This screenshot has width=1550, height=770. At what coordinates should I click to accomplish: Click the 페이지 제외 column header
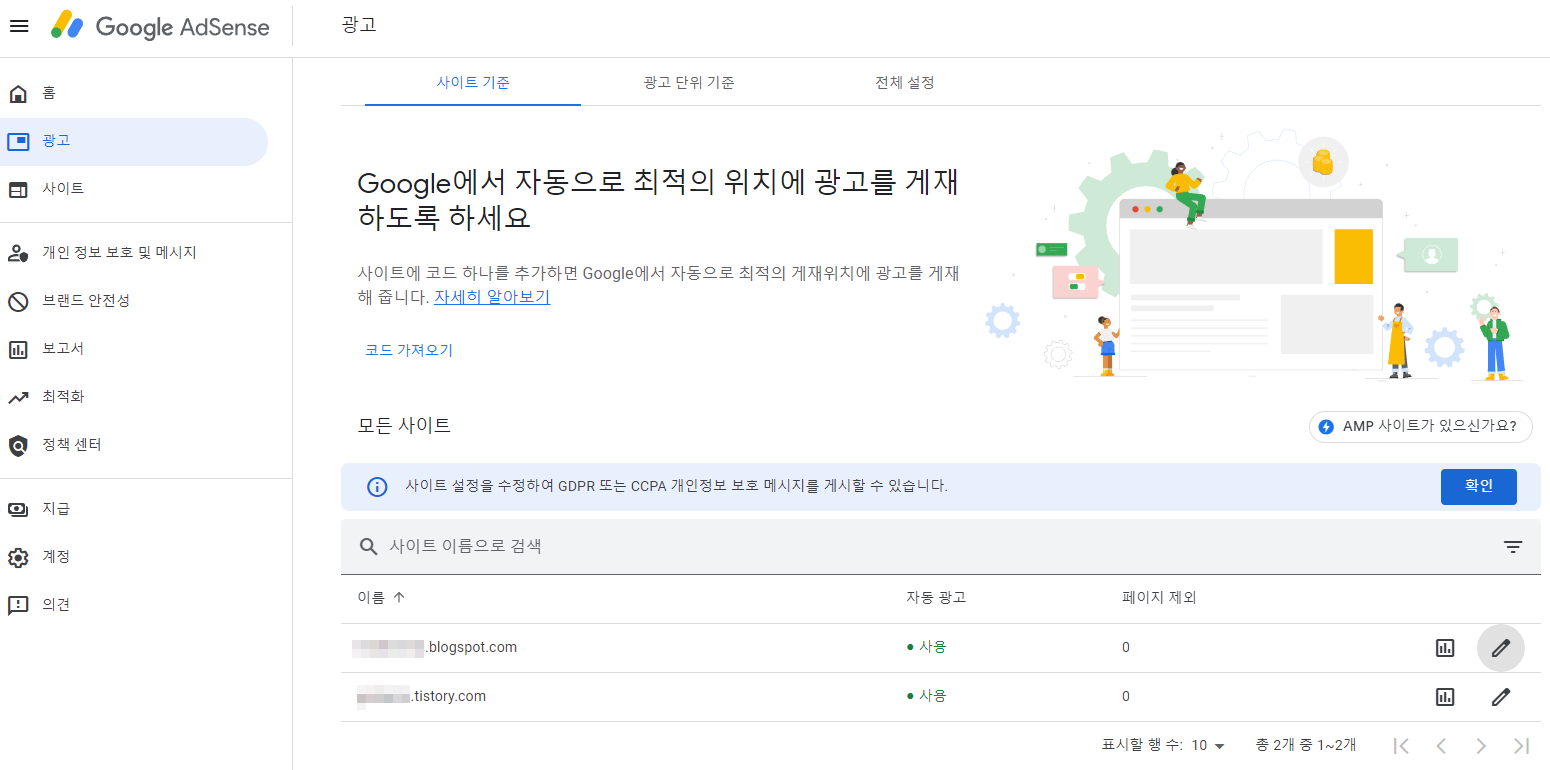(x=1159, y=598)
